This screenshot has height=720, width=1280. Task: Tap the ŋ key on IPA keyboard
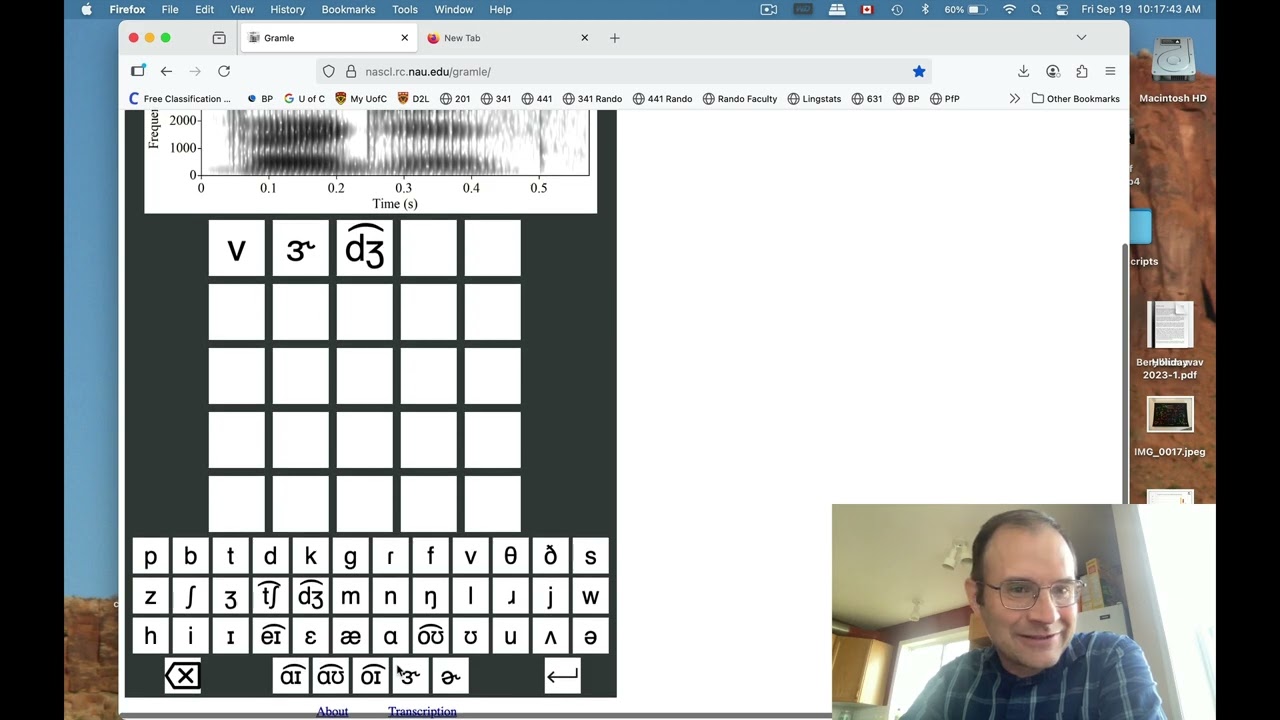[430, 596]
